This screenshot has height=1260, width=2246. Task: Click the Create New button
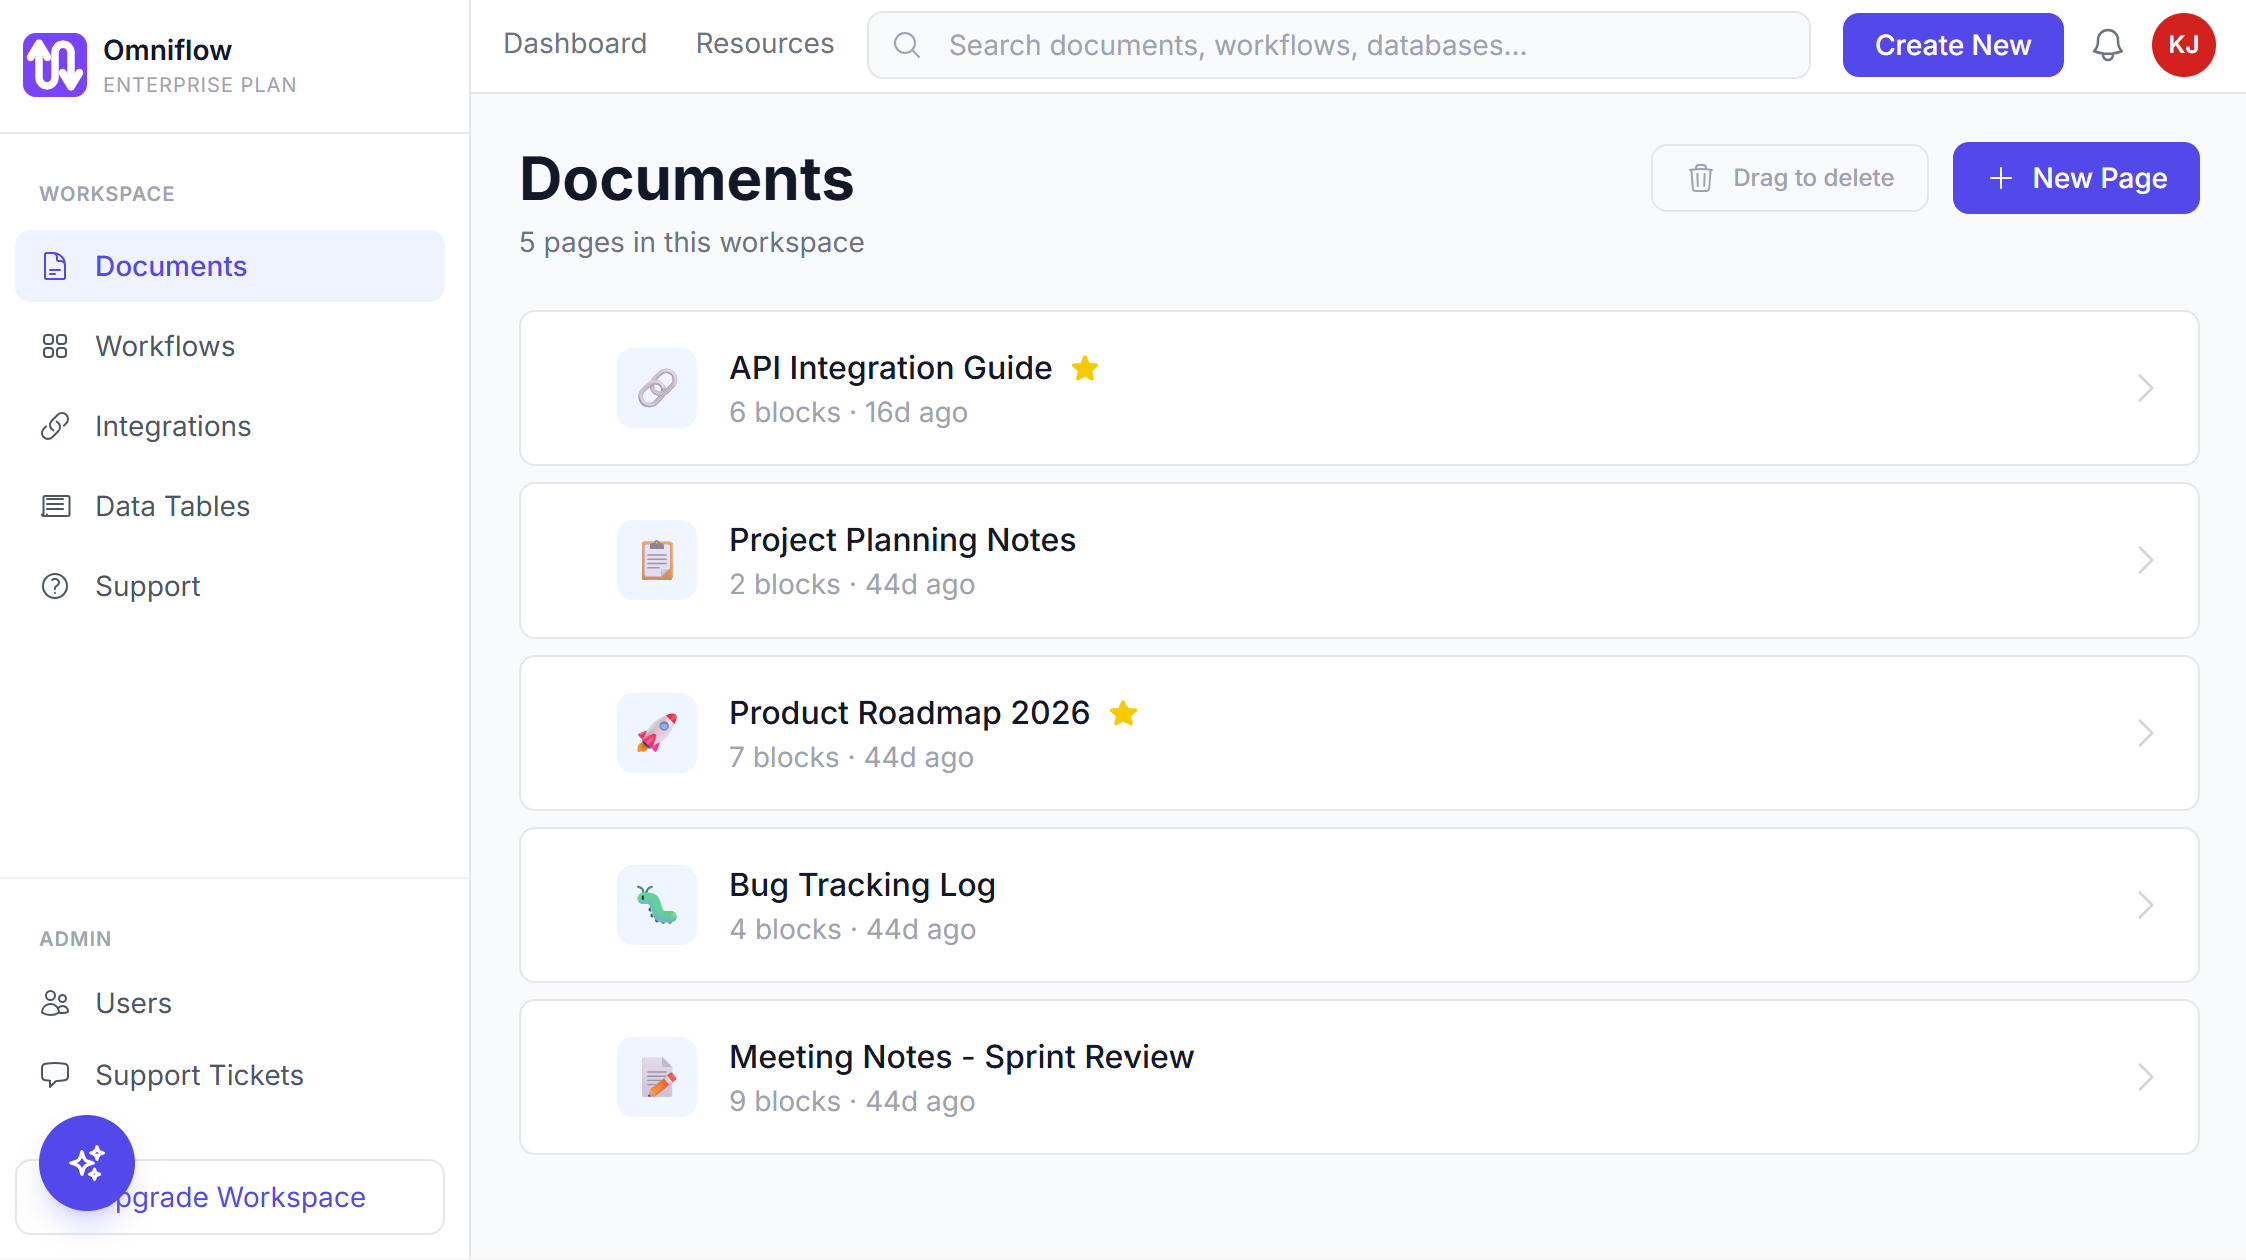1953,45
